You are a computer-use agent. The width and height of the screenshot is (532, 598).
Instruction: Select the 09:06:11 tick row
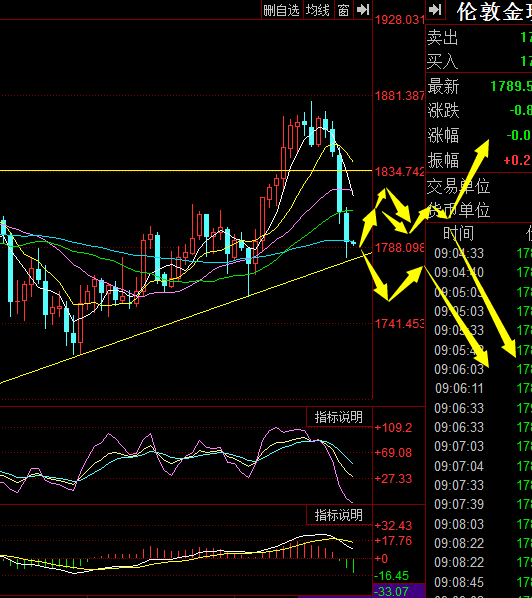click(x=479, y=388)
